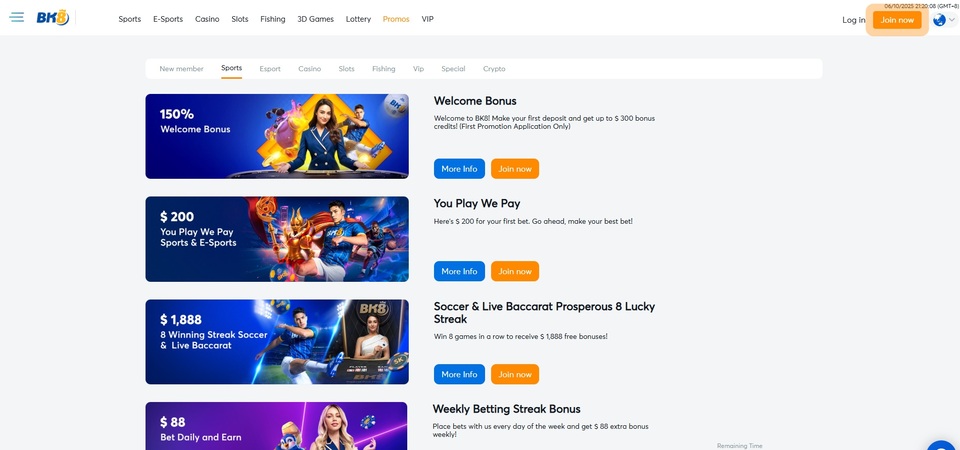Go to the Casino section
The height and width of the screenshot is (450, 960).
207,19
